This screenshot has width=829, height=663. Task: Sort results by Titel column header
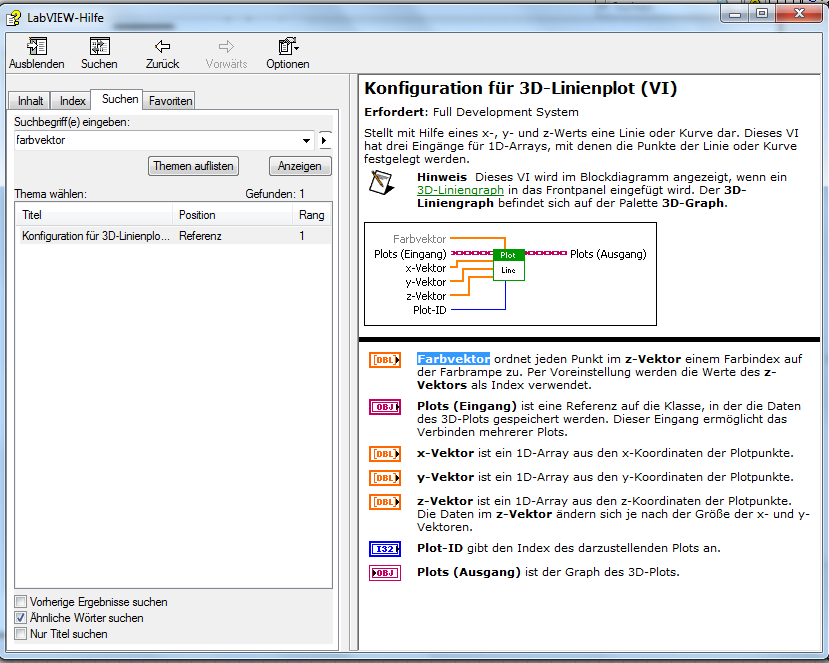94,215
